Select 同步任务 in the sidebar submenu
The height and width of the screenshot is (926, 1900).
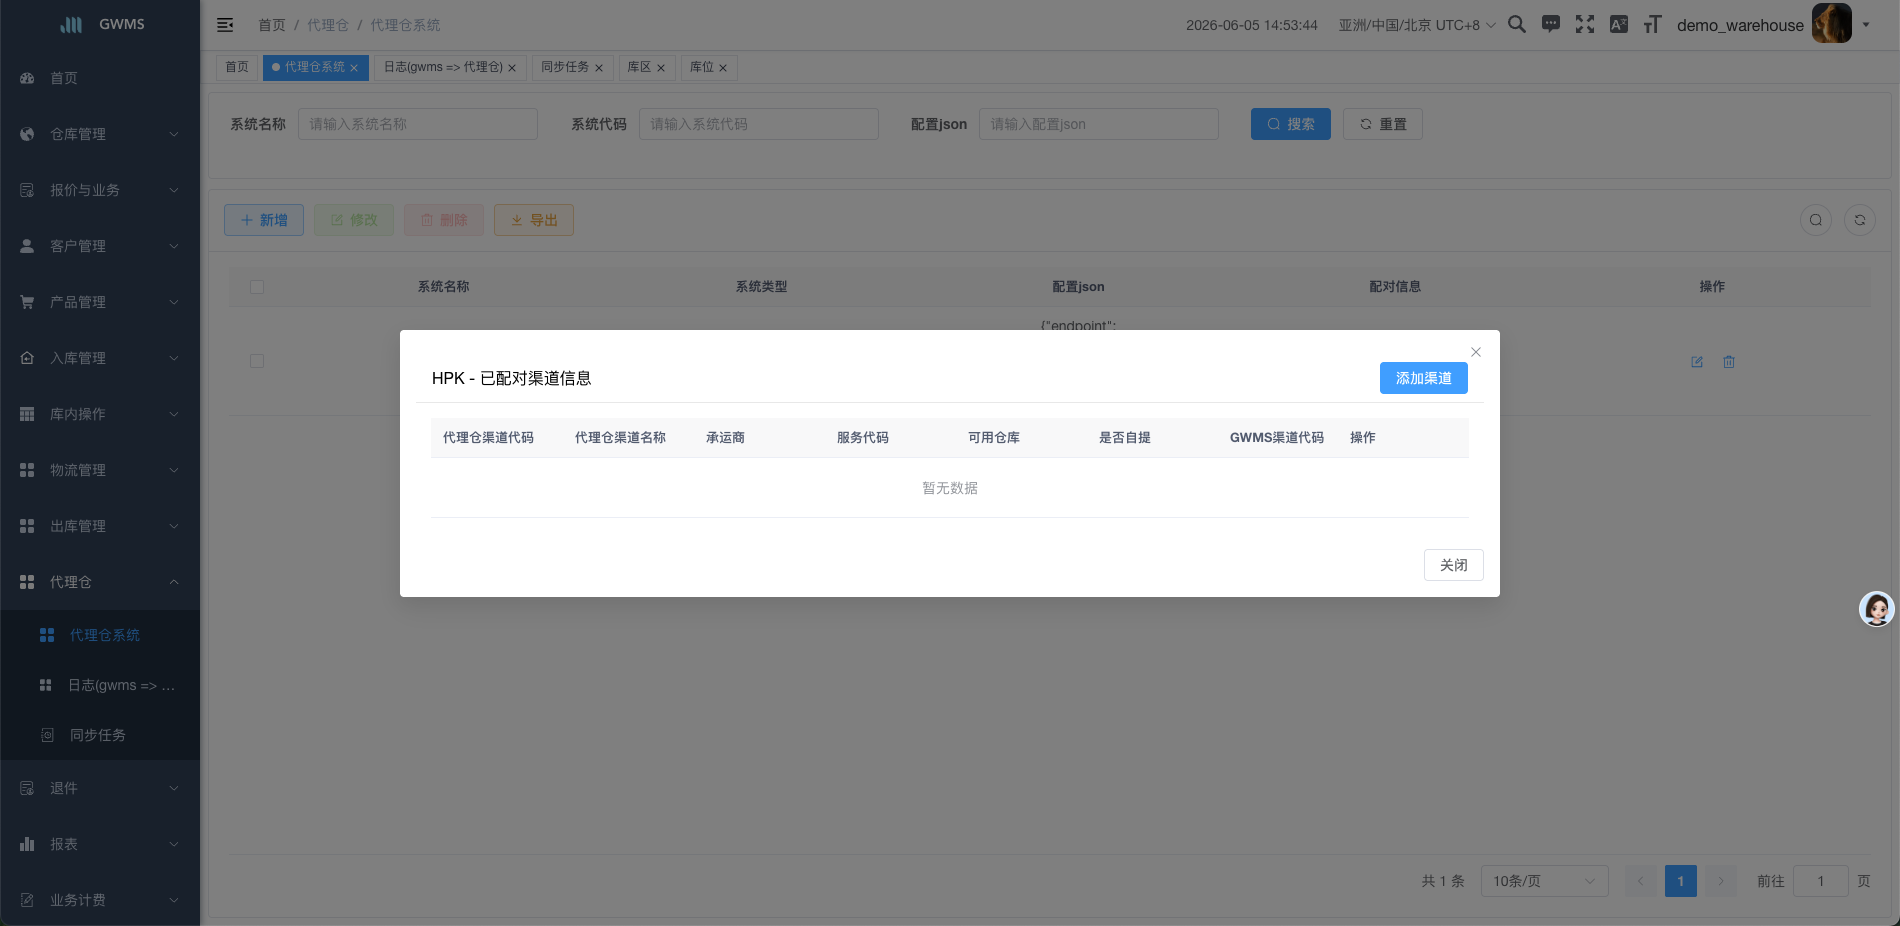[100, 735]
